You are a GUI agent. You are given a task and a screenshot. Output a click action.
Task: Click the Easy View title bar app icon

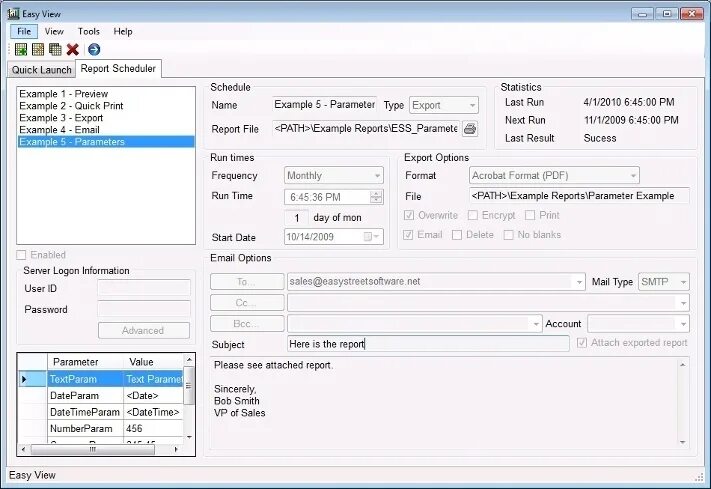point(13,14)
